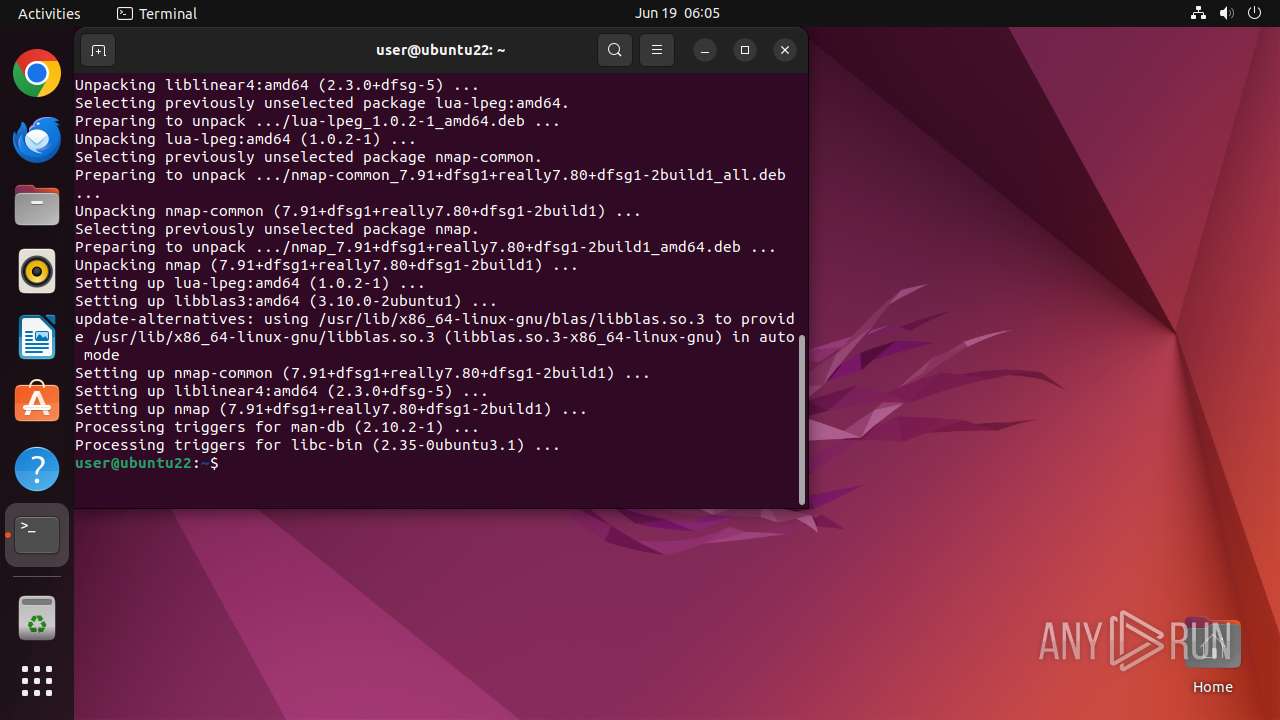The image size is (1280, 720).
Task: Click 'Setting up nmap-common' line
Action: point(363,373)
